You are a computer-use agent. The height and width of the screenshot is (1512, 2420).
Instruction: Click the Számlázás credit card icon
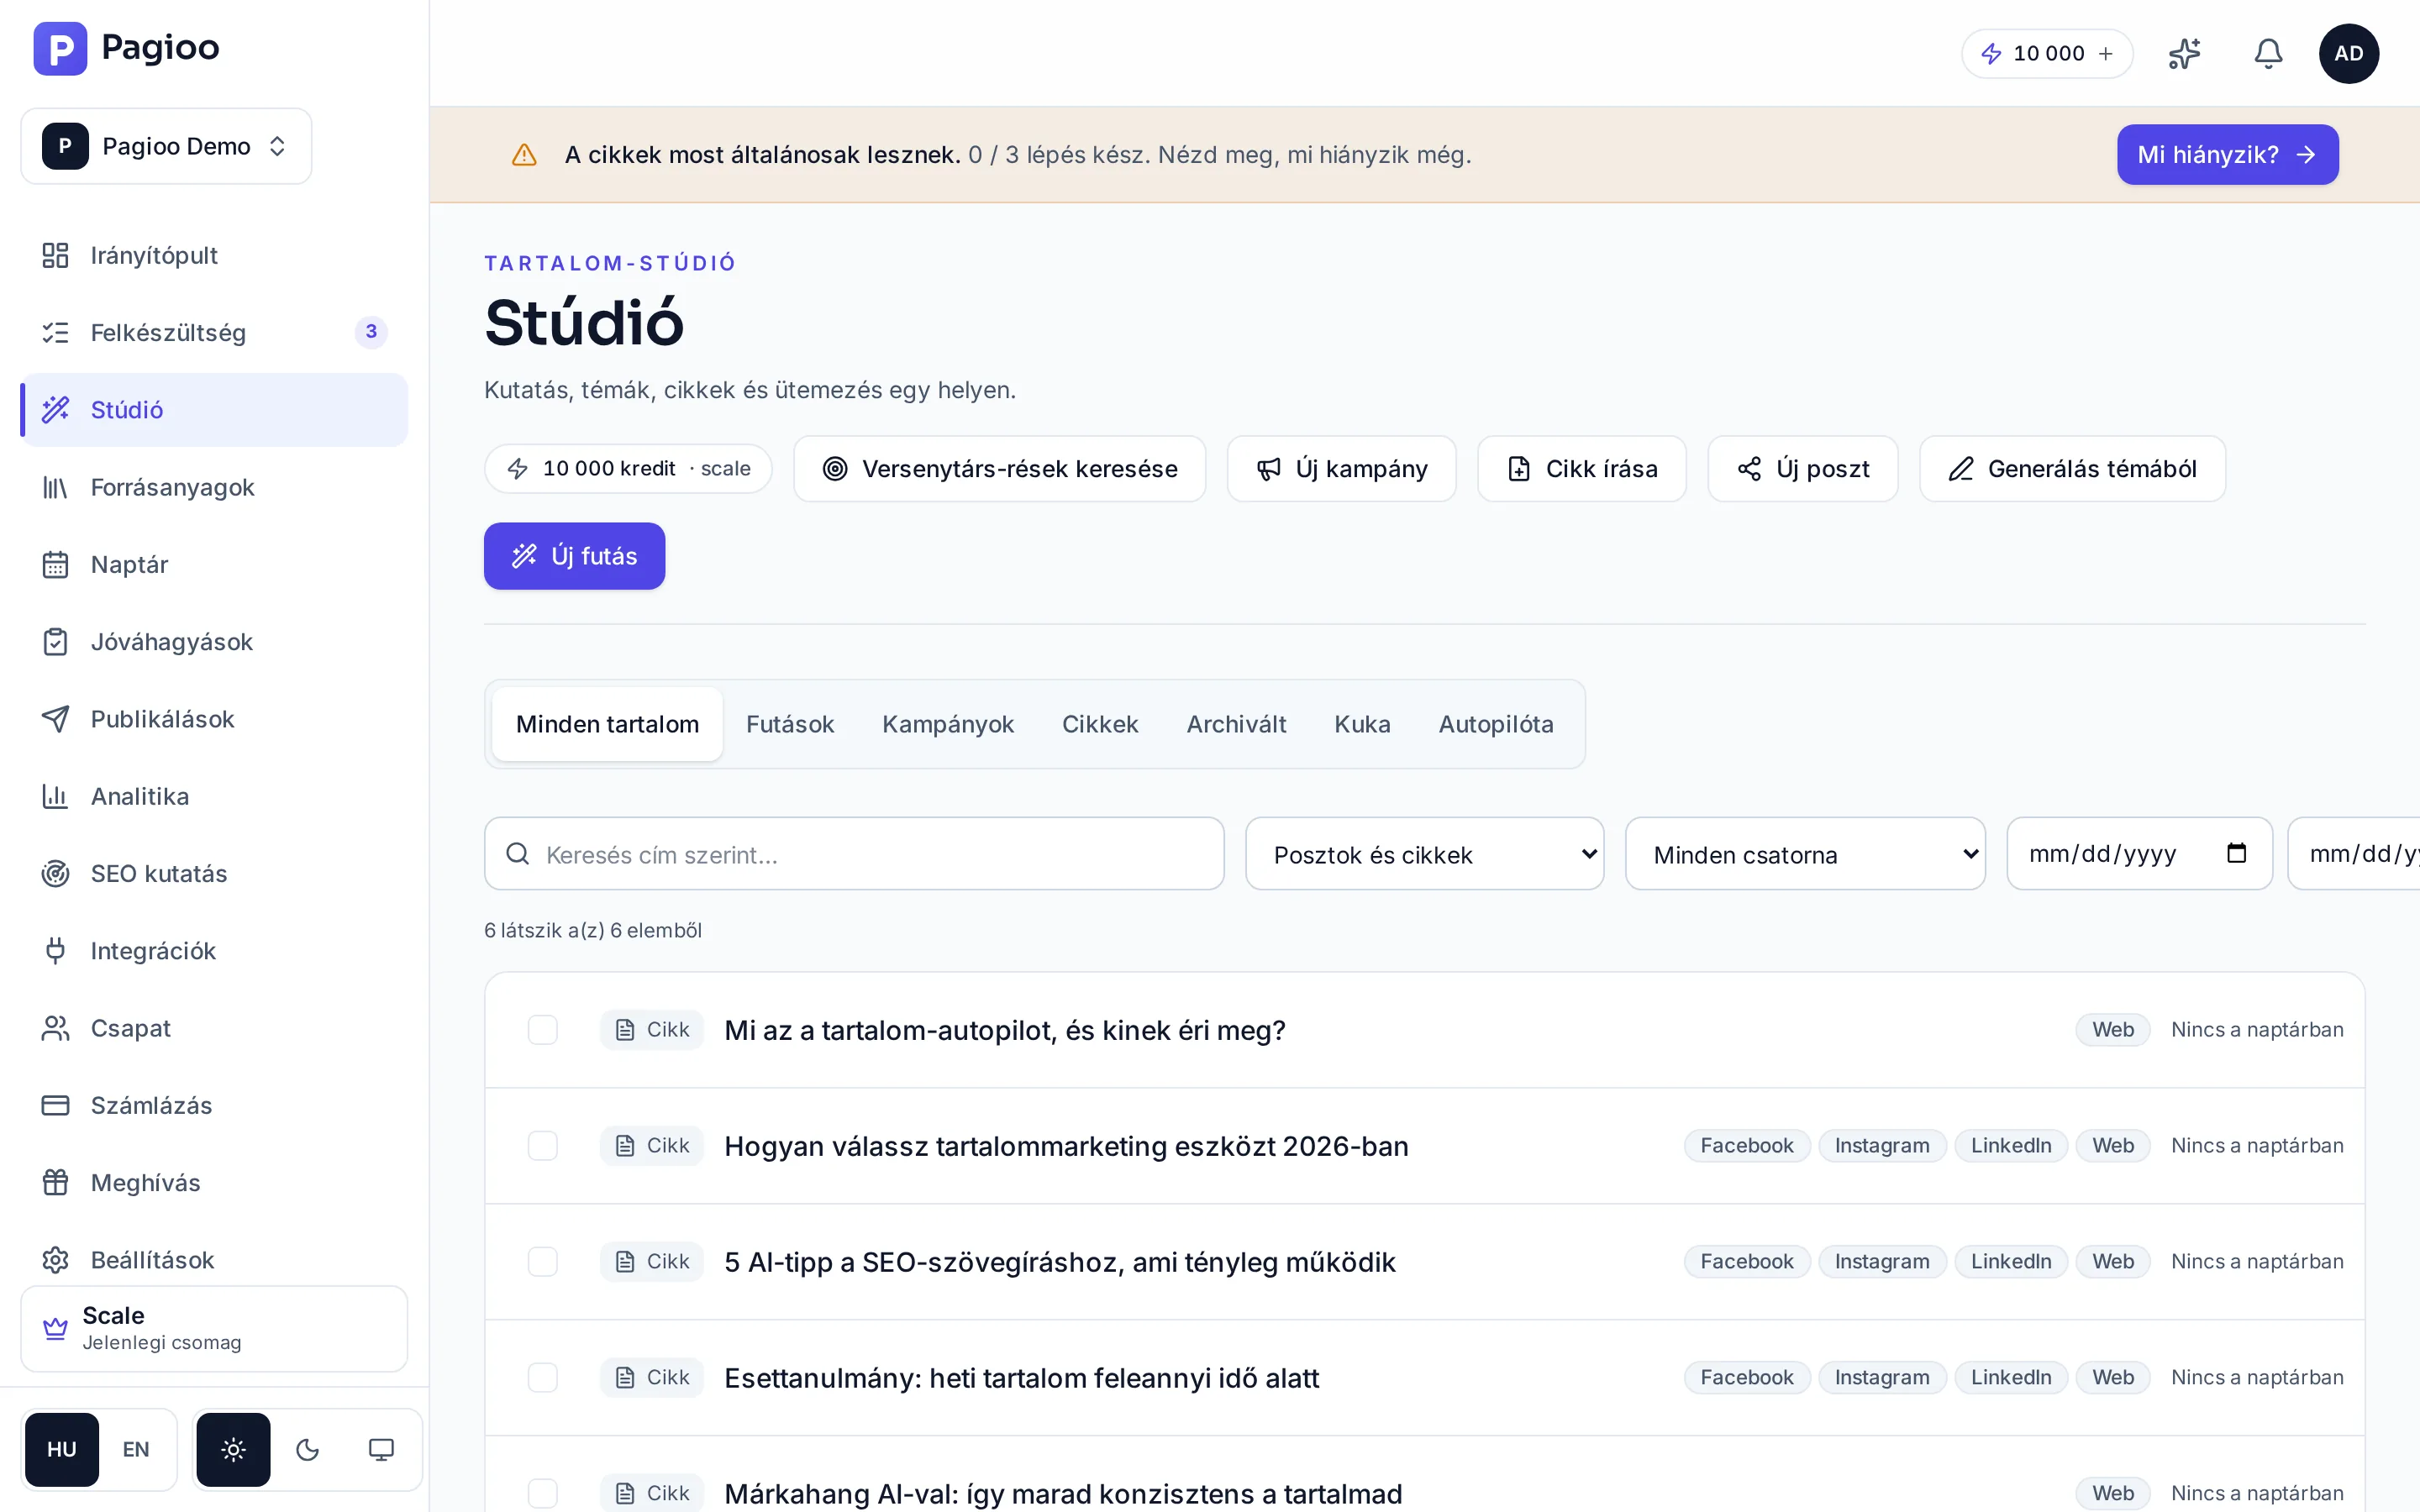pos(55,1105)
